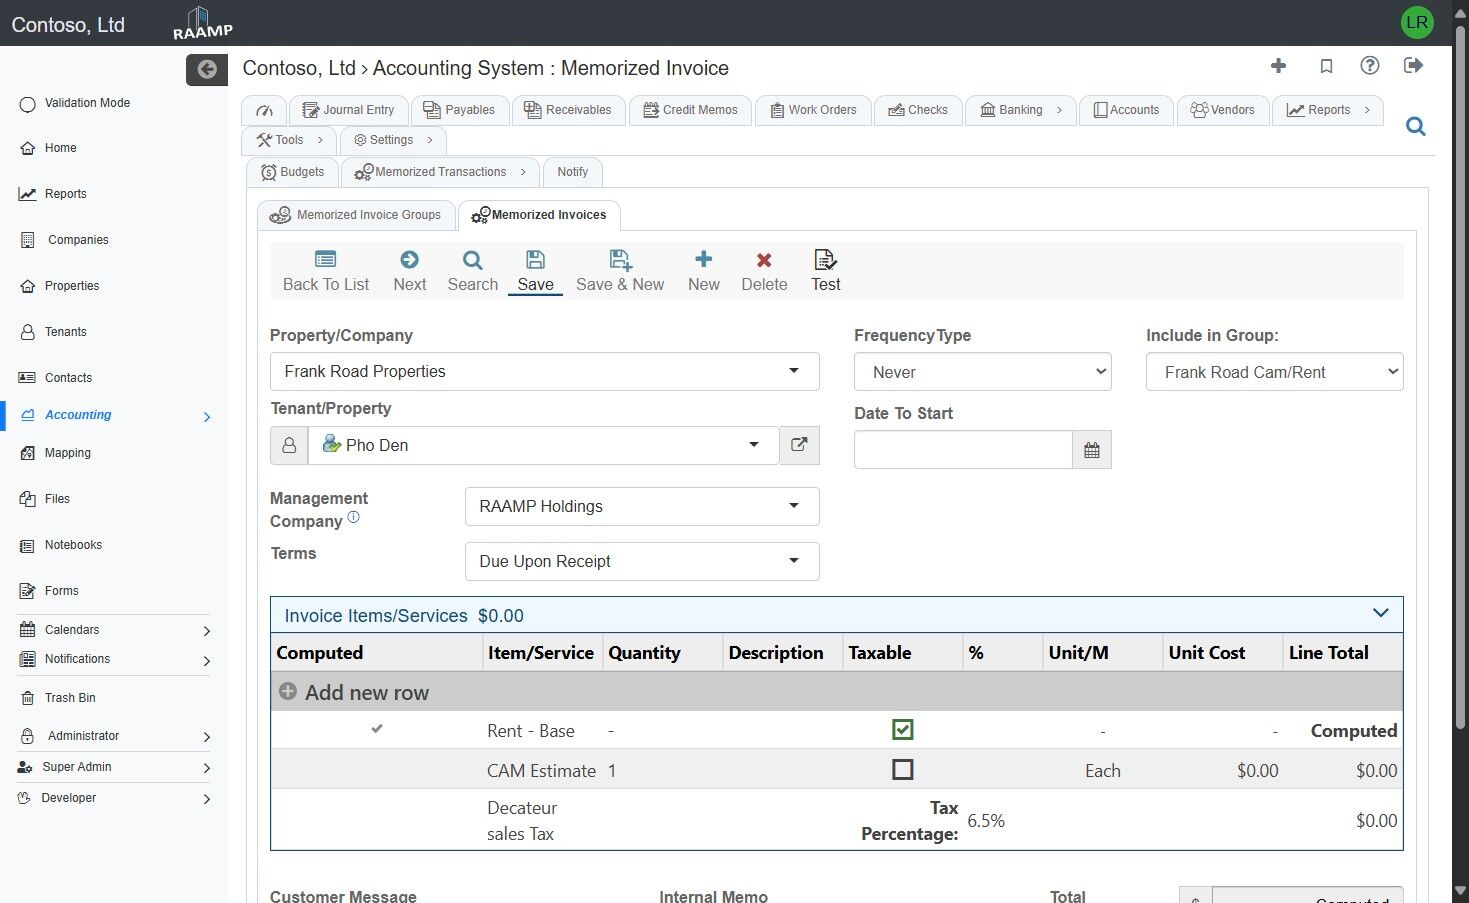1469x903 pixels.
Task: Uncheck Taxable for Rent - Base row
Action: (x=902, y=730)
